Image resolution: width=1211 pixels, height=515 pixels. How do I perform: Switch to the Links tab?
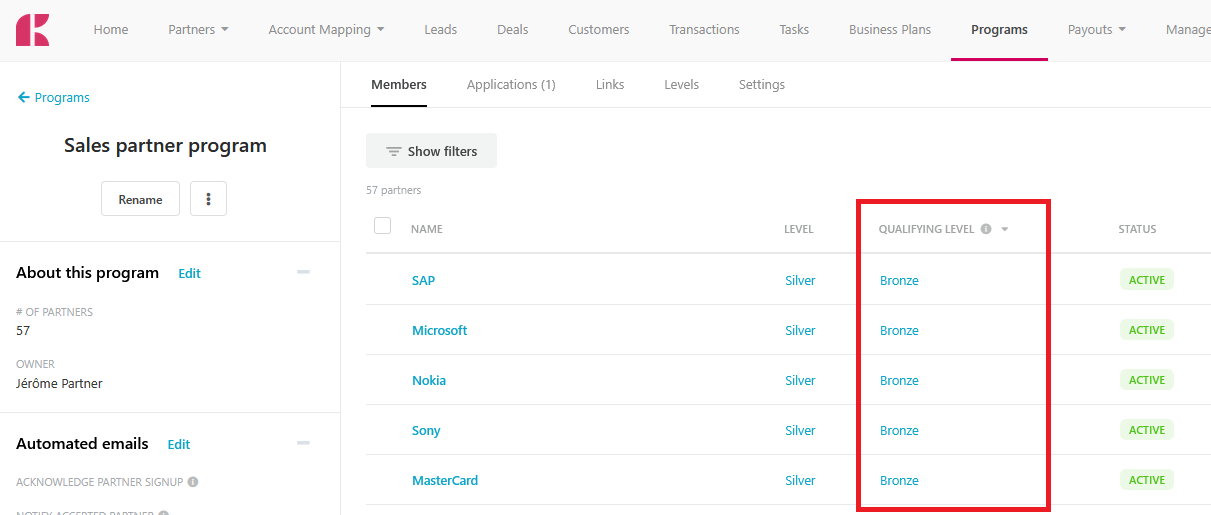pos(610,85)
